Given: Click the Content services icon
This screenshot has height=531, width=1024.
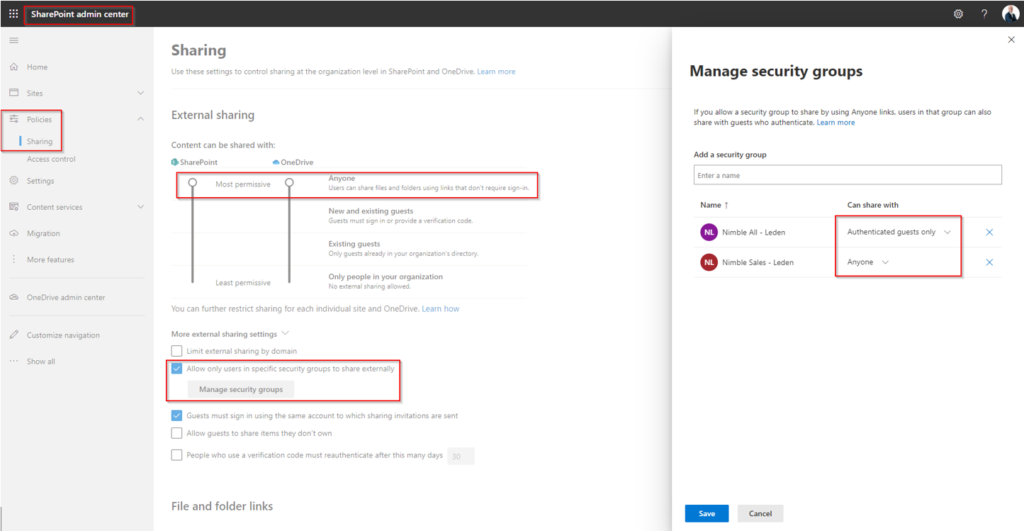Looking at the screenshot, I should (x=14, y=206).
